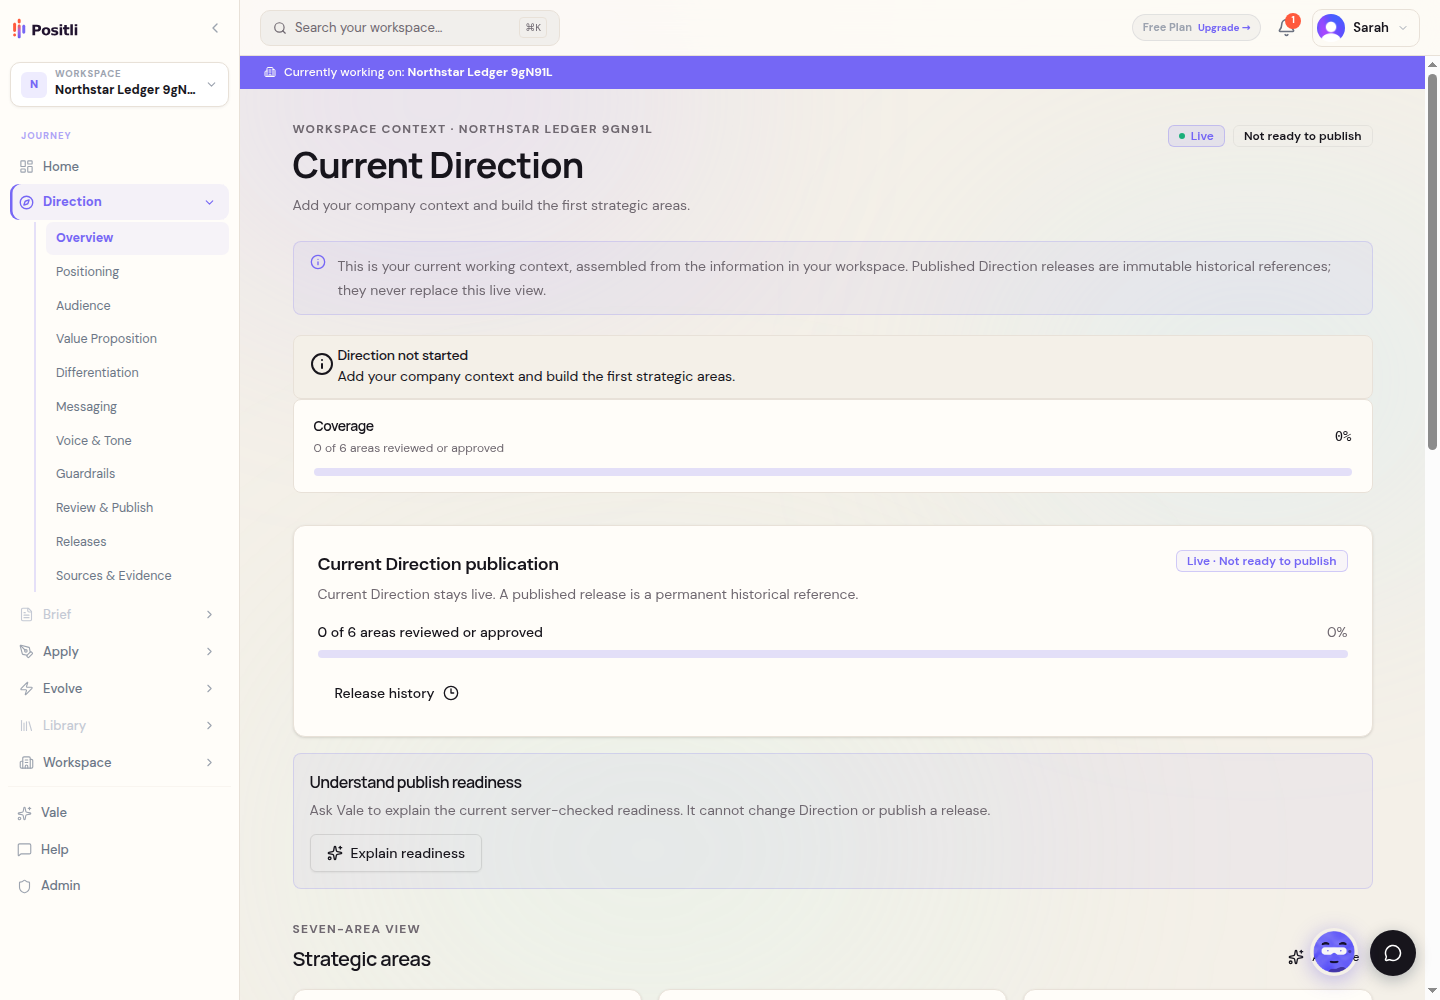Click the Release history clock icon
Image resolution: width=1440 pixels, height=1000 pixels.
point(451,693)
